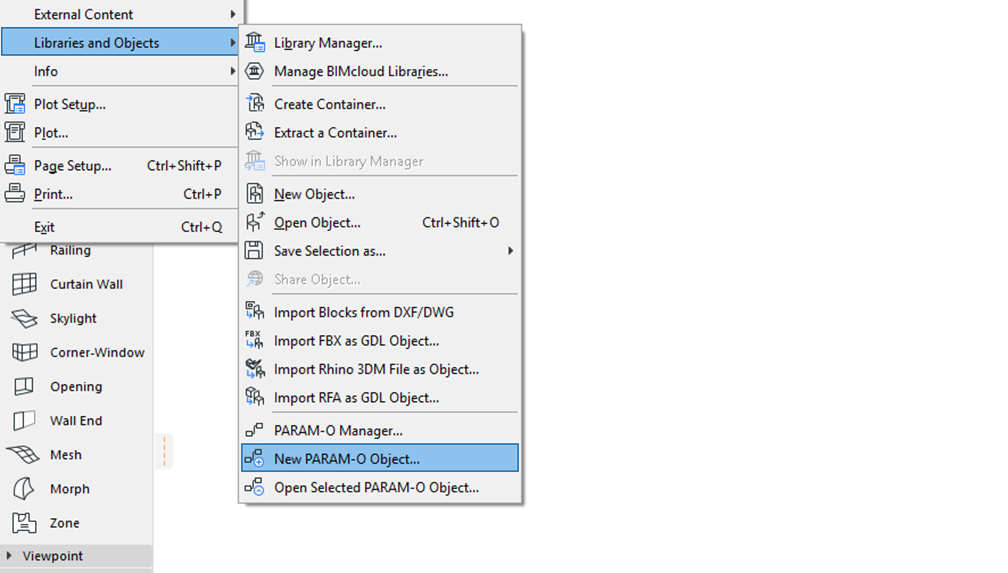This screenshot has width=1008, height=573.
Task: Open Library Manager menu entry
Action: tap(380, 42)
